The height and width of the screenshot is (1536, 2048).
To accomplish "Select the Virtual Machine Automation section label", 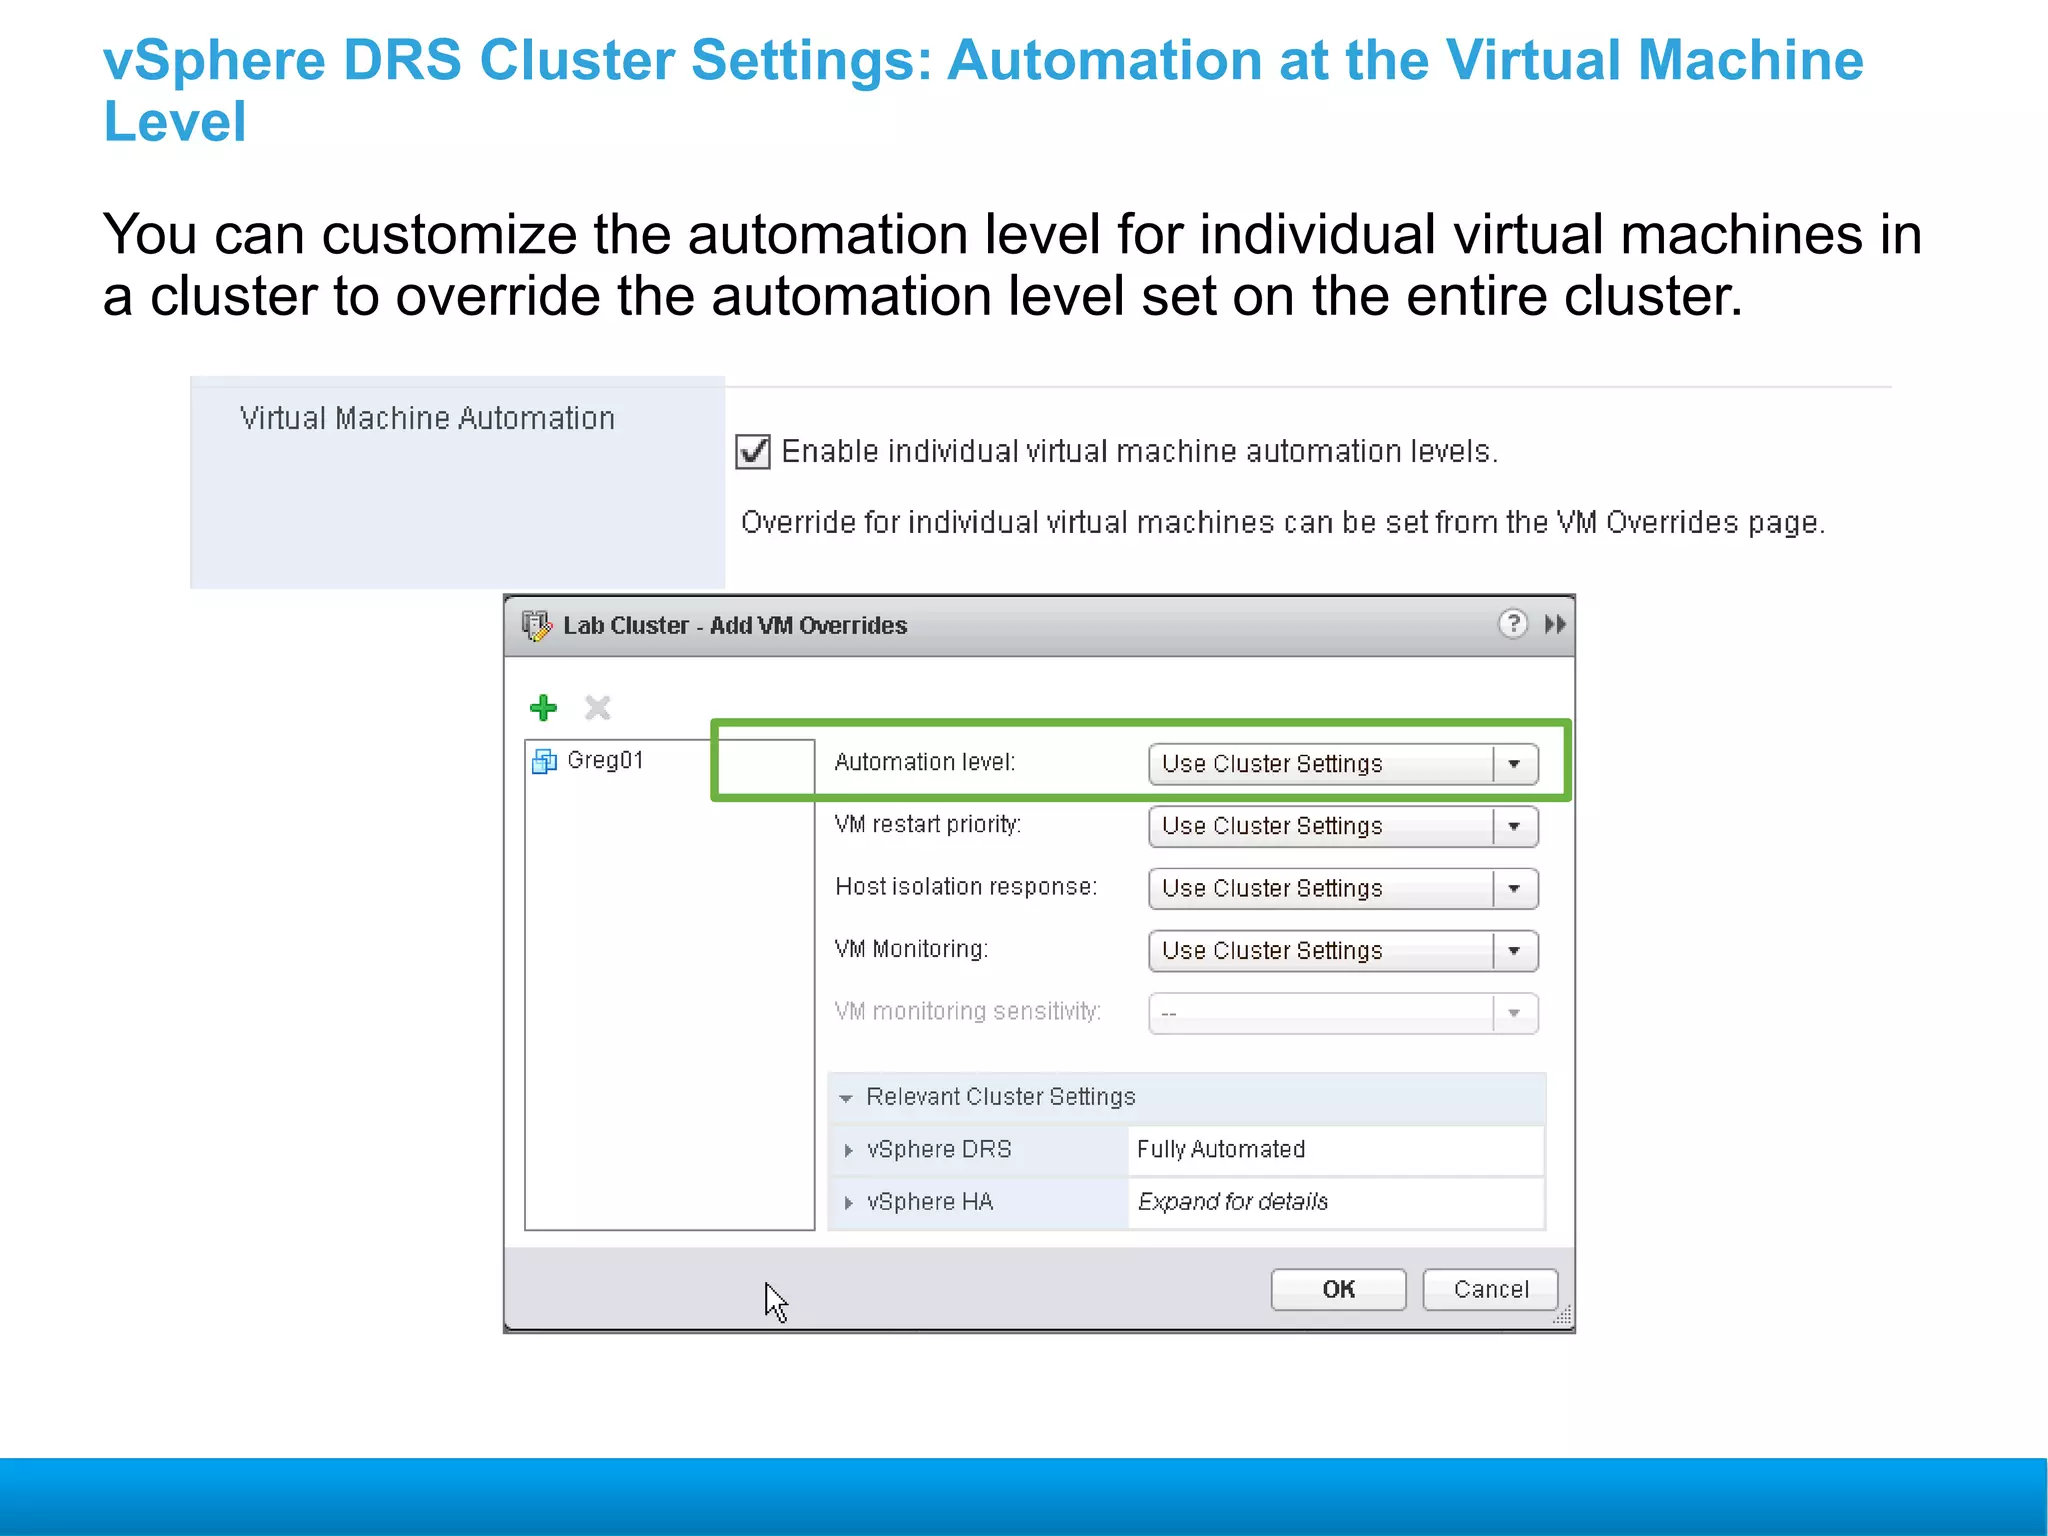I will pyautogui.click(x=427, y=418).
